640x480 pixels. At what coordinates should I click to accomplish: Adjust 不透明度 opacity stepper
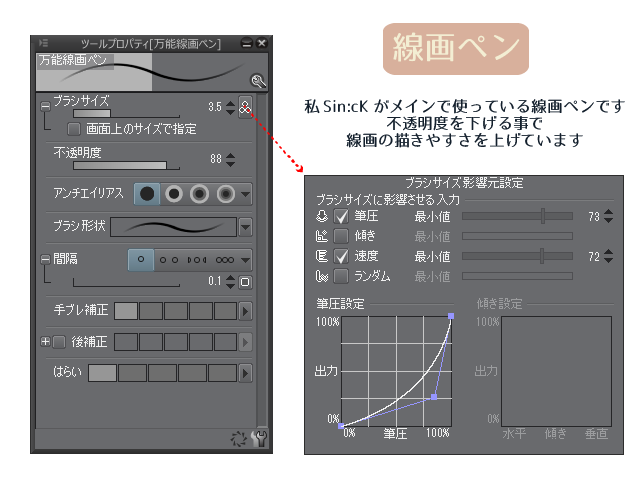coord(231,160)
